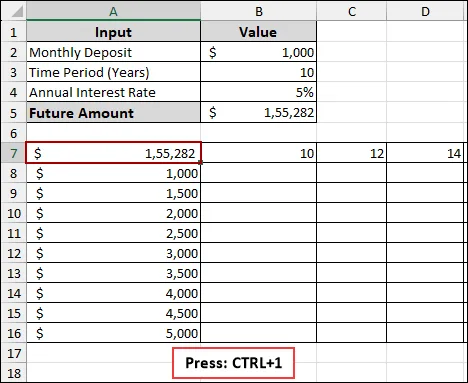This screenshot has height=383, width=468.
Task: Select the $ 3,500 cell
Action: point(113,273)
